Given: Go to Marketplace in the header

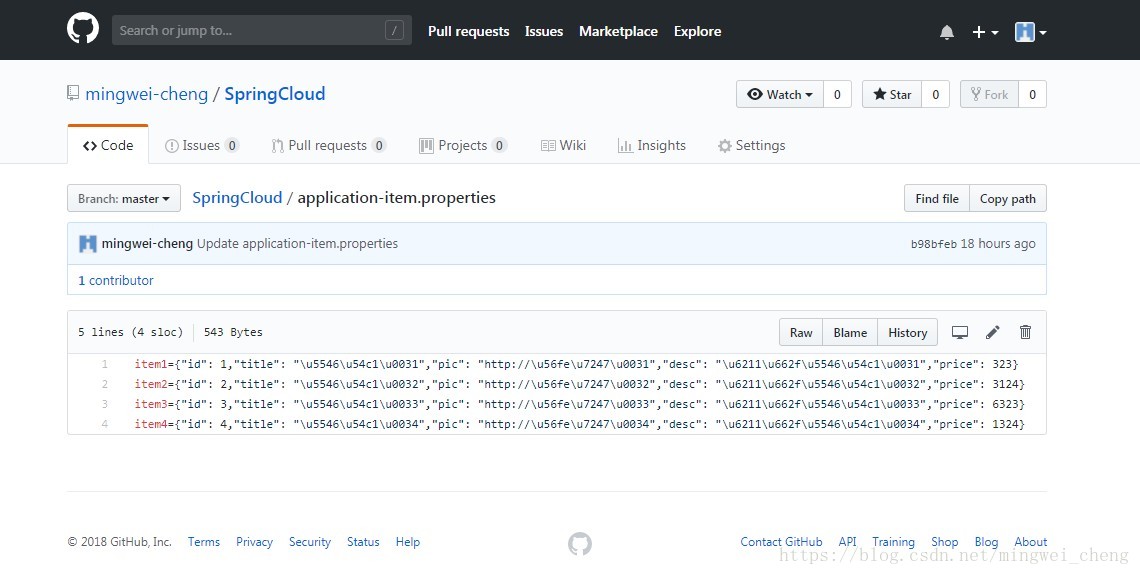Looking at the screenshot, I should 618,31.
